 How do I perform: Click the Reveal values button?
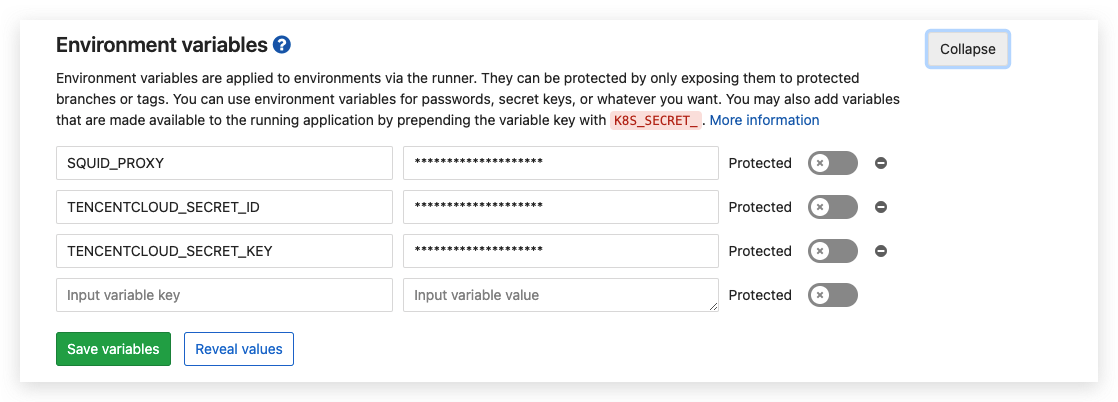[238, 349]
